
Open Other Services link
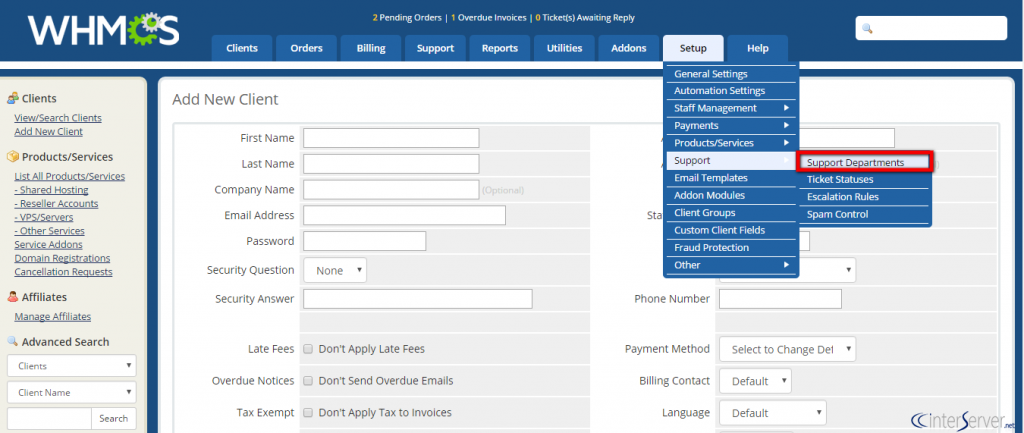pos(50,231)
